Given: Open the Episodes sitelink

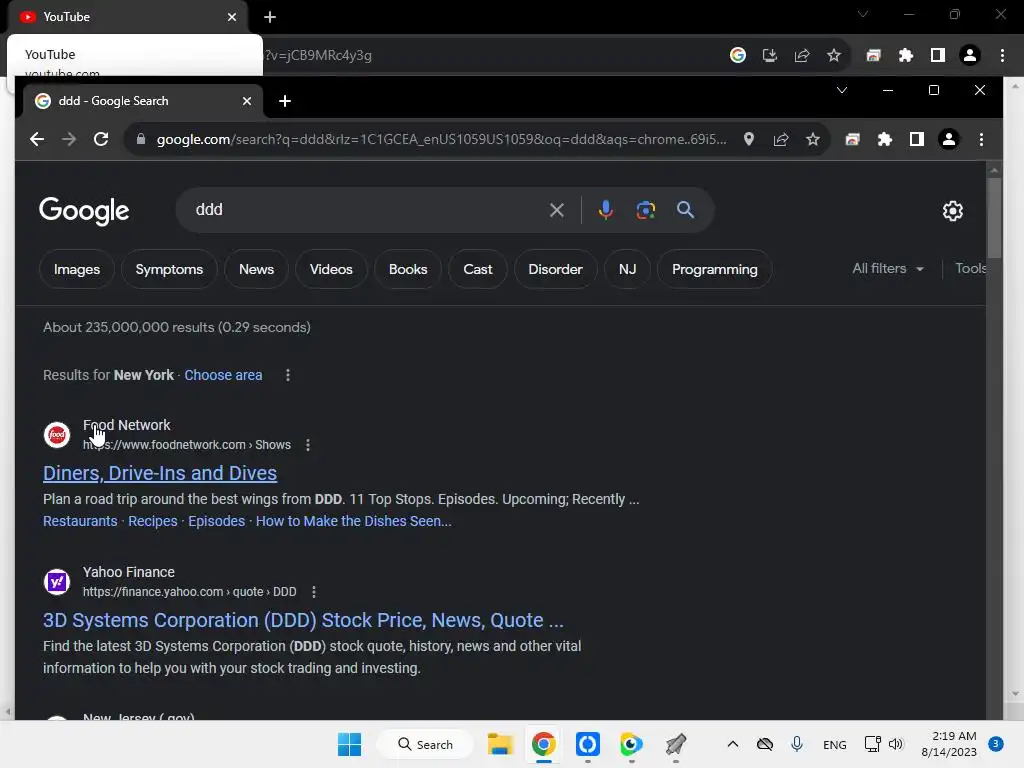Looking at the screenshot, I should click(216, 521).
